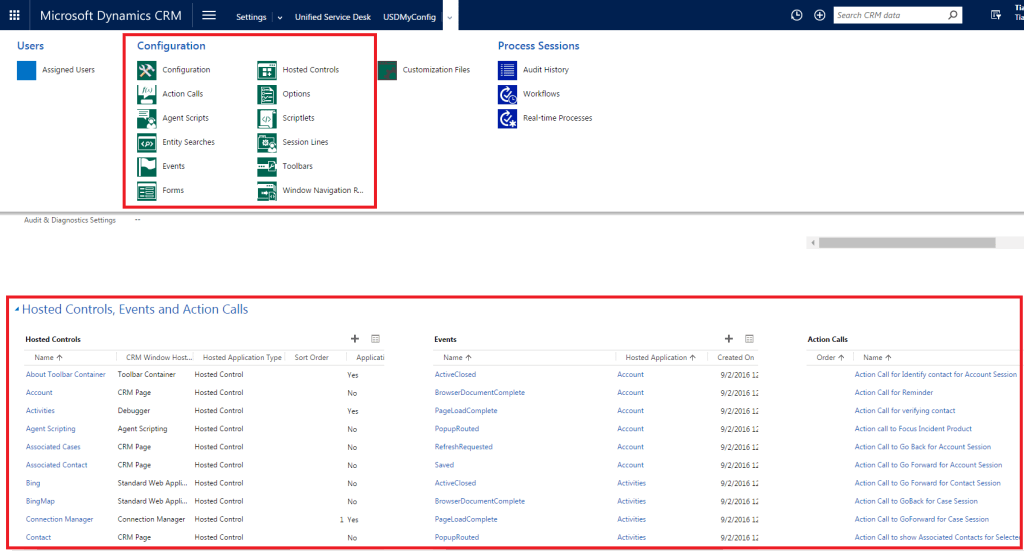Open the advanced find icon

click(995, 15)
